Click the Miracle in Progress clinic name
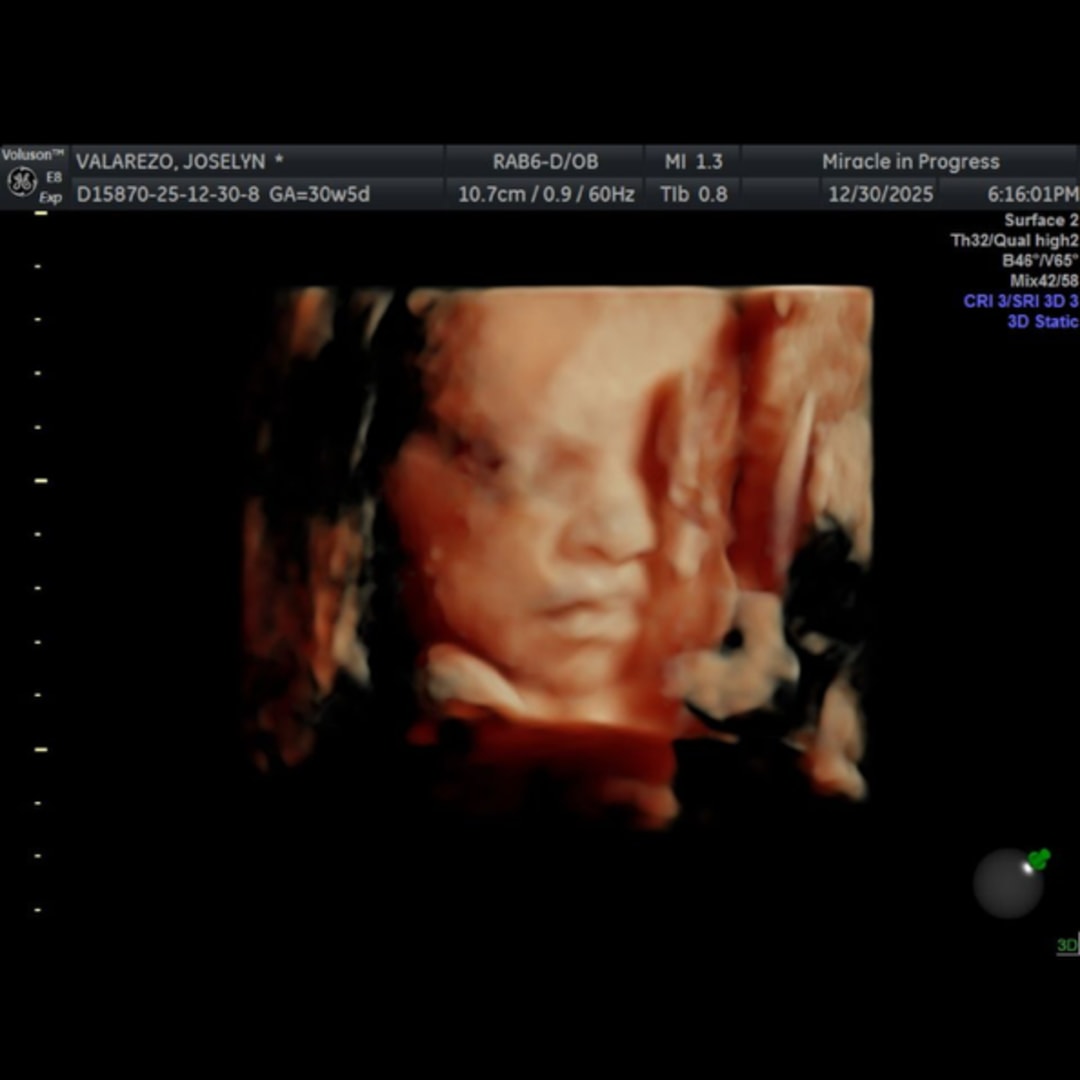 point(910,162)
